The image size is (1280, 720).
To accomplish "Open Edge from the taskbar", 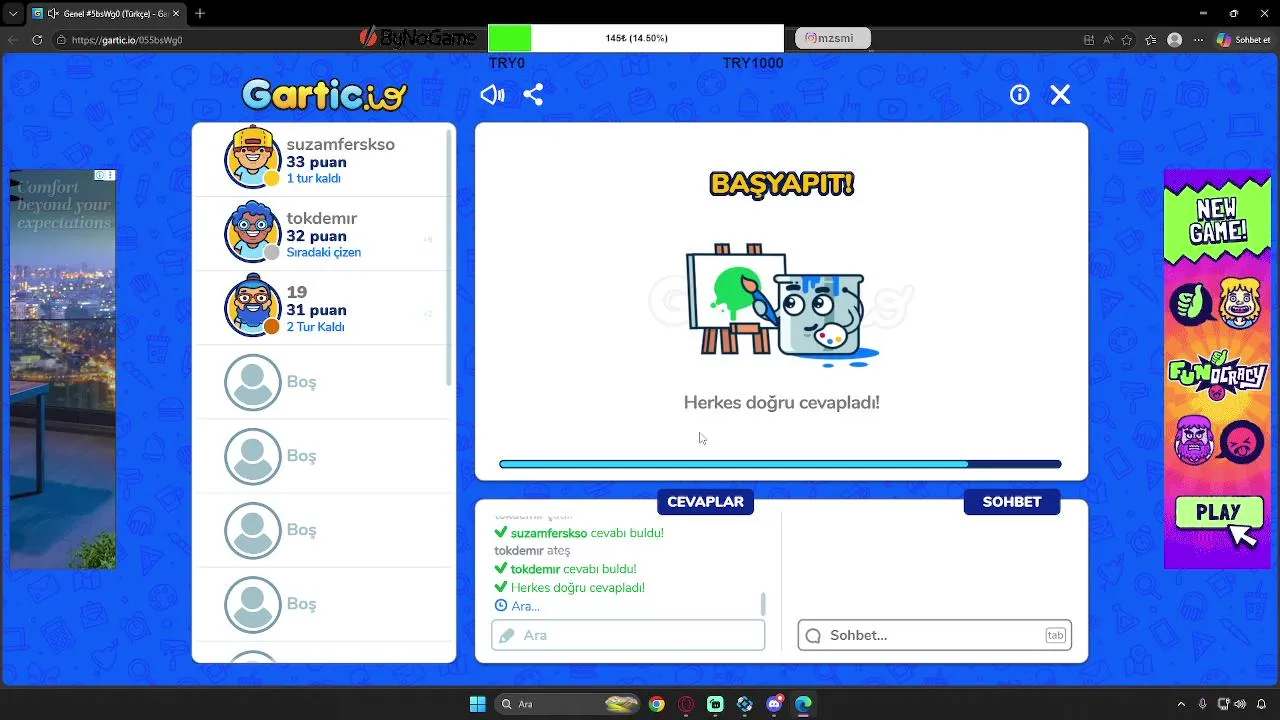I will [803, 704].
